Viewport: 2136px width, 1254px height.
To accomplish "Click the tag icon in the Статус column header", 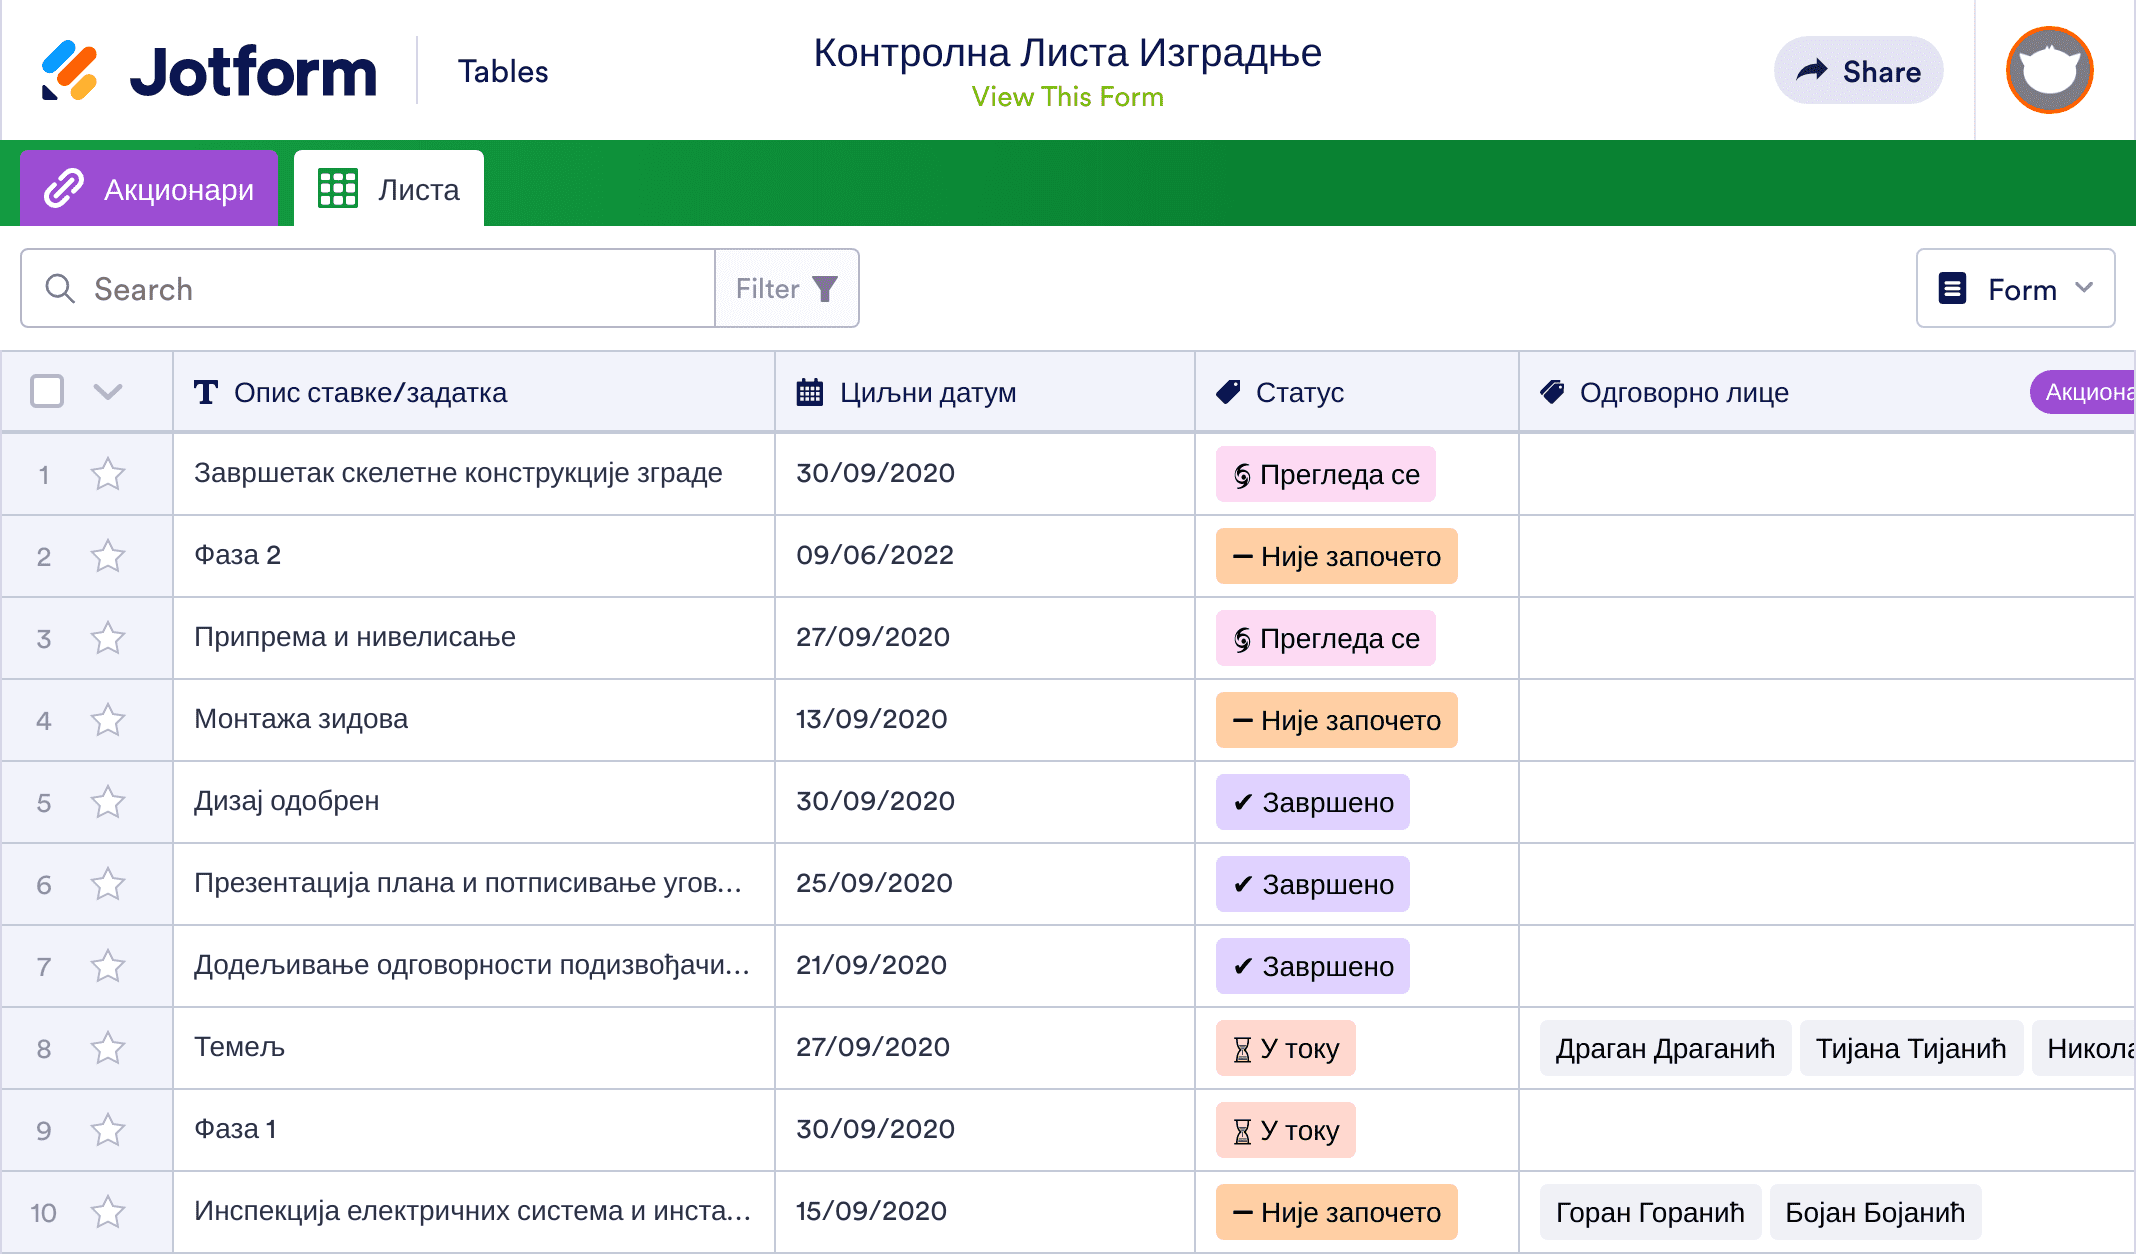I will [1229, 391].
